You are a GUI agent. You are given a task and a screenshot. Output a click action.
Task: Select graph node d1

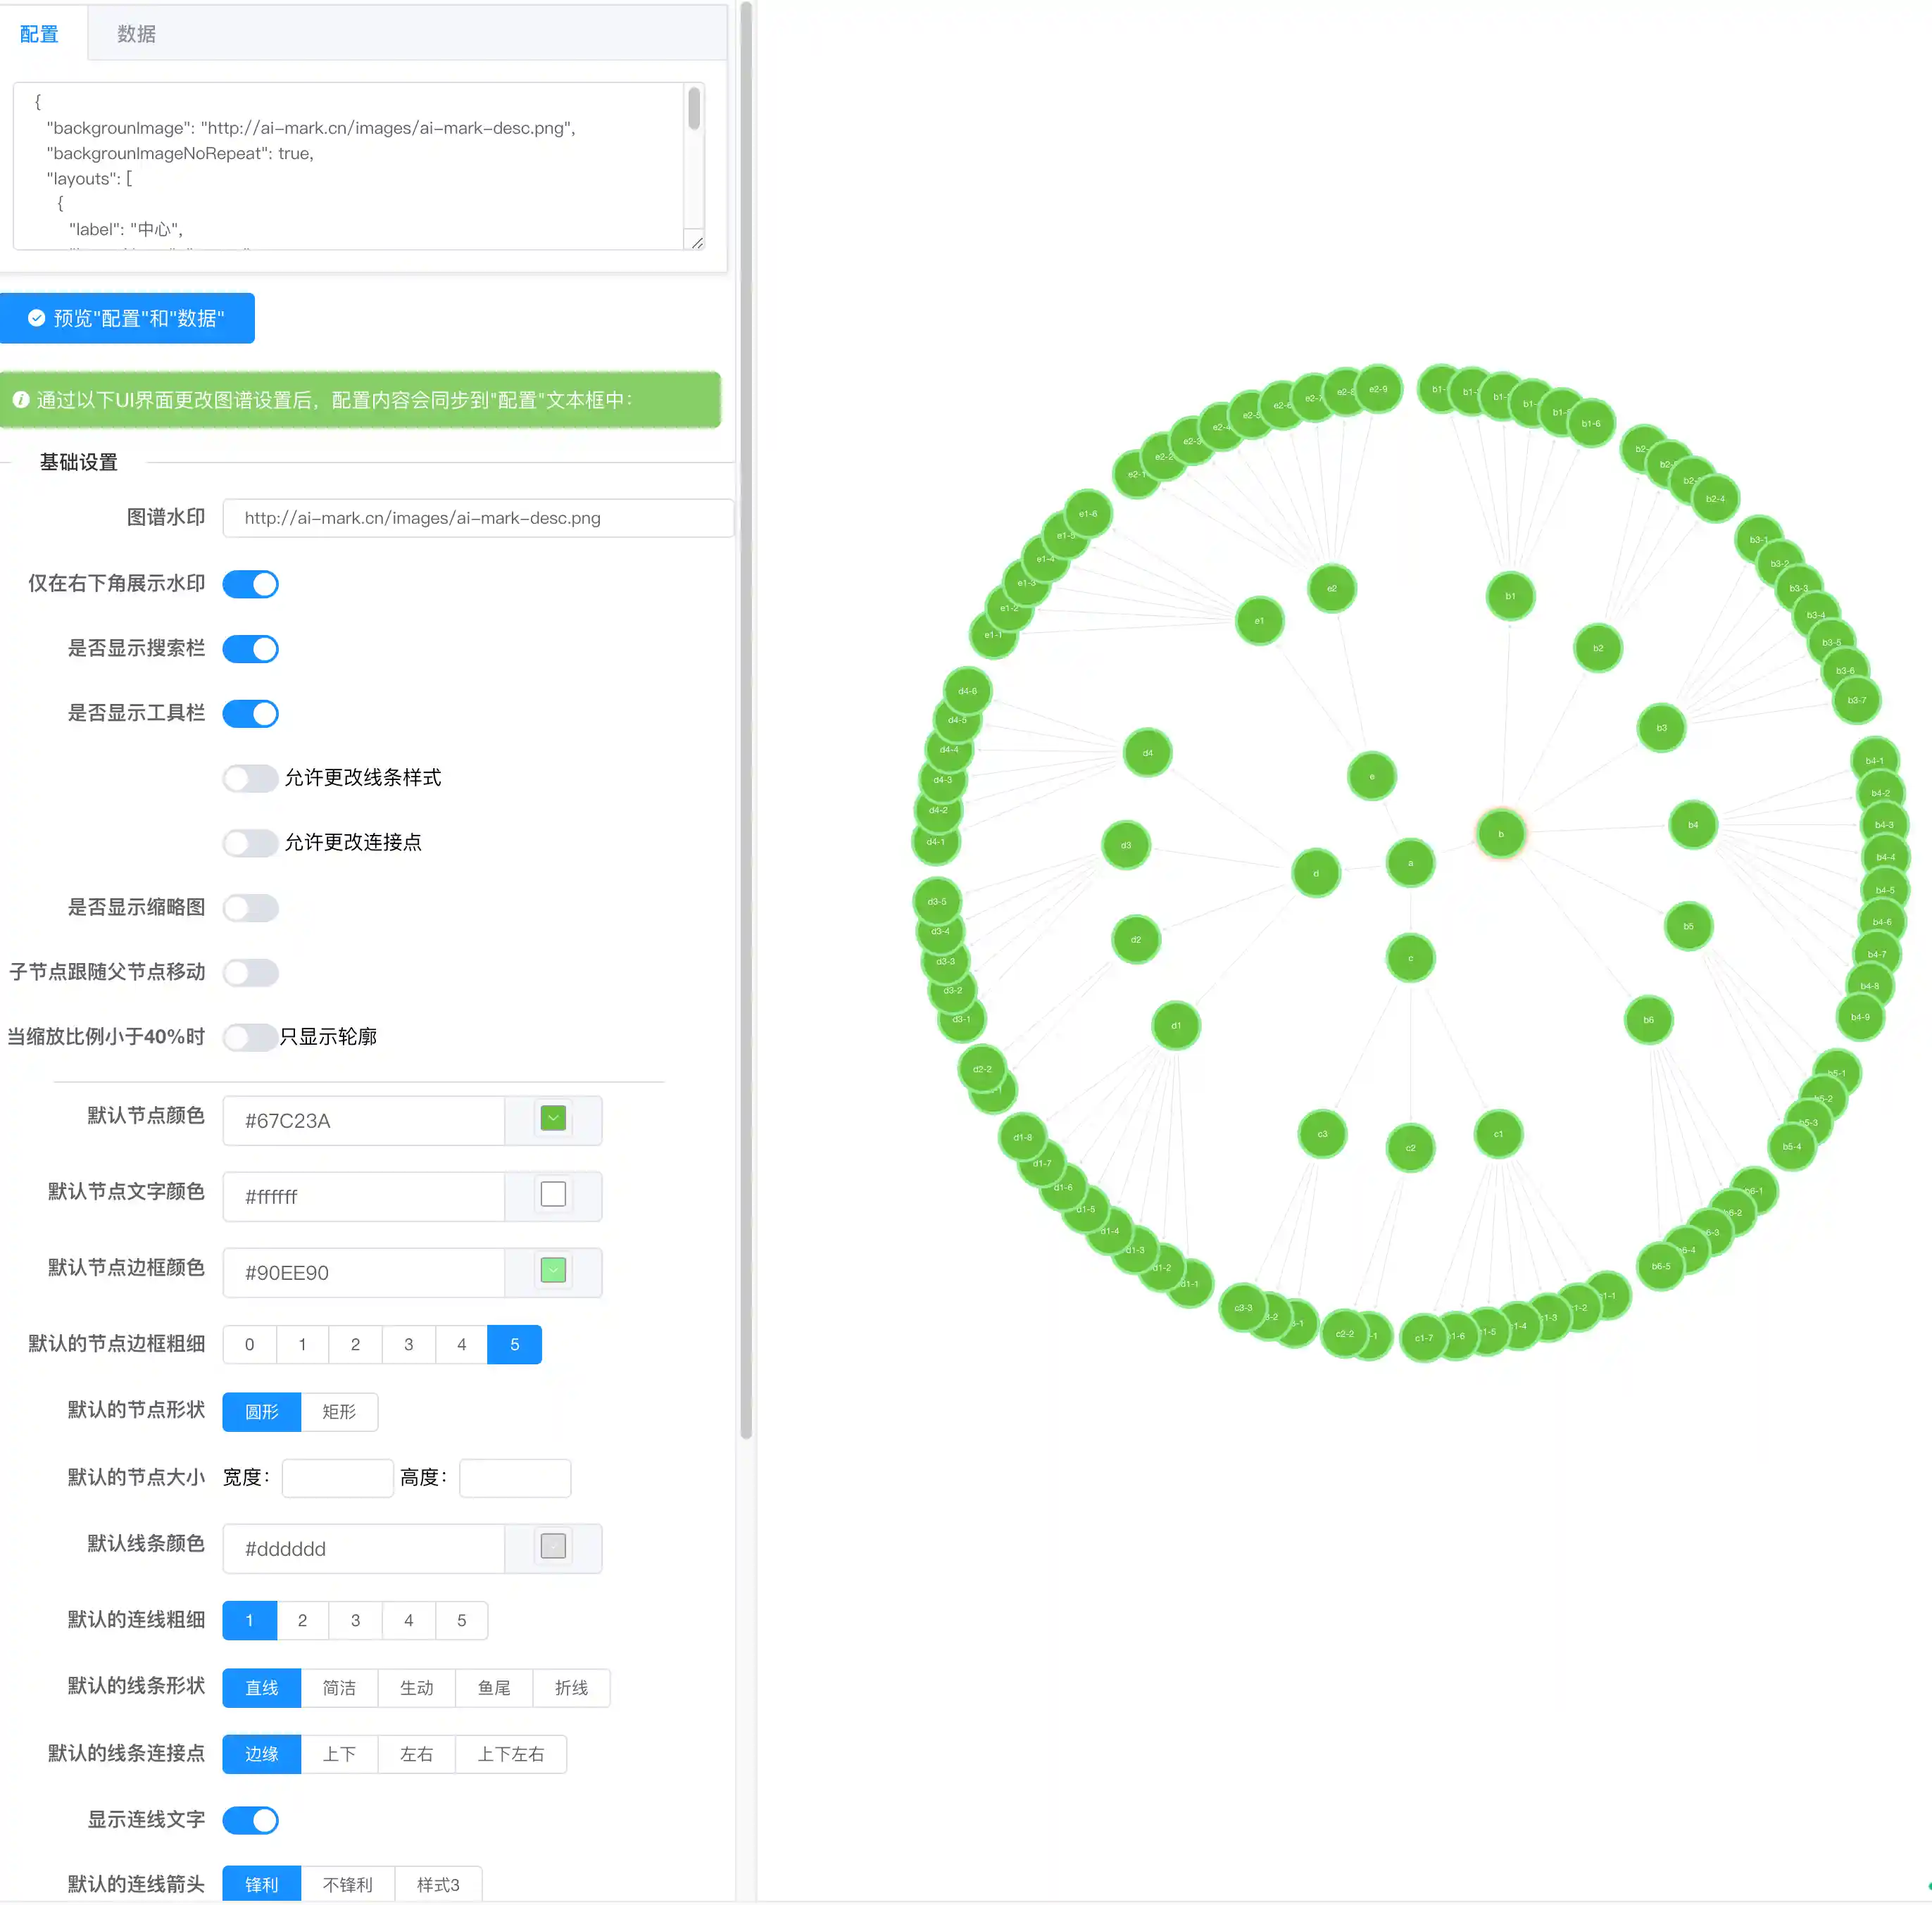1176,1025
